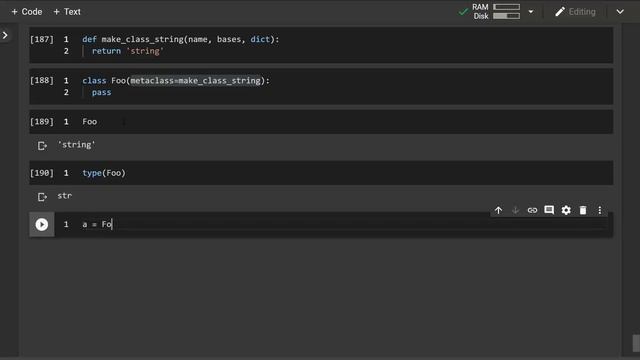Delete the current cell
This screenshot has width=640, height=360.
pyautogui.click(x=583, y=210)
